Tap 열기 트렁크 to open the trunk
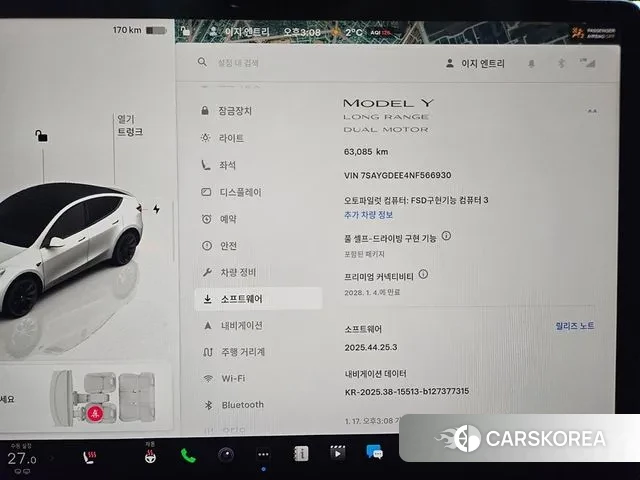The width and height of the screenshot is (640, 480). (x=130, y=125)
